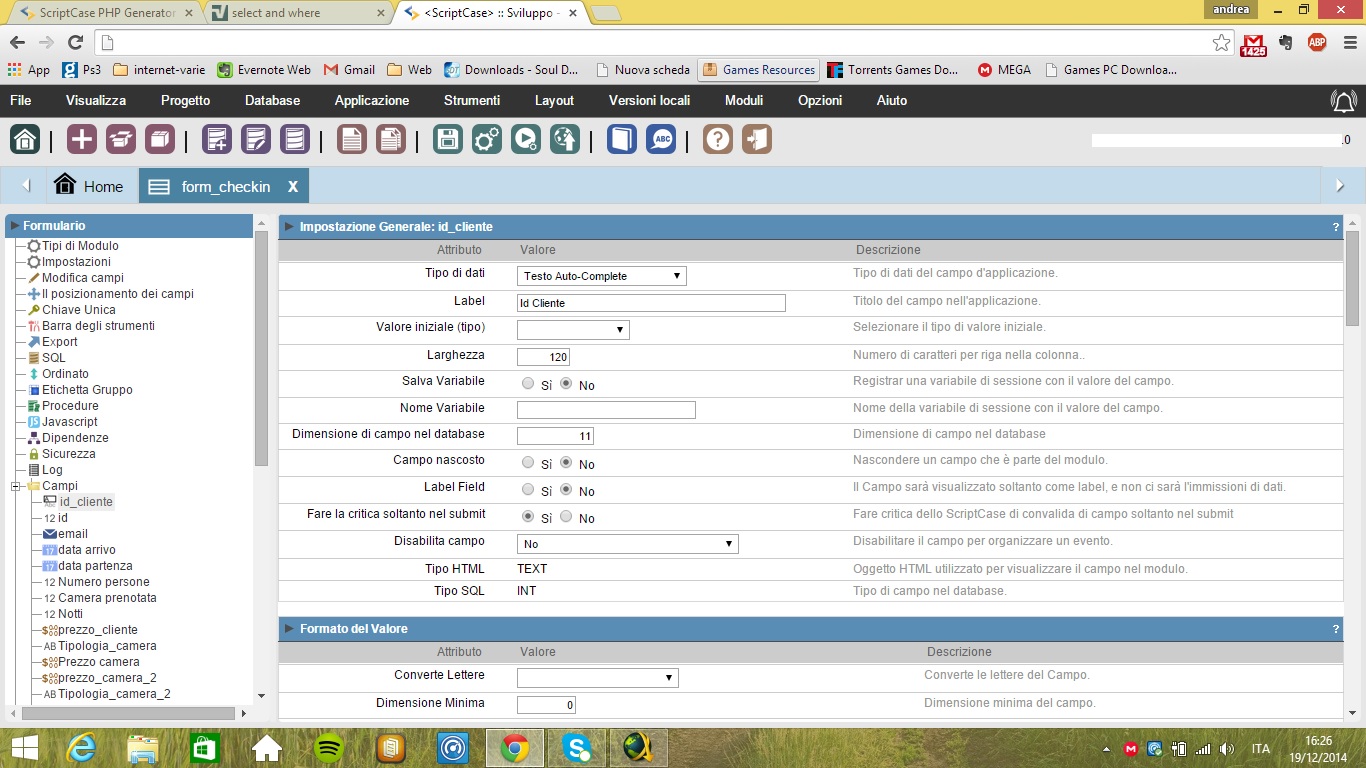Open help with the question mark icon
1366x768 pixels.
coord(718,139)
